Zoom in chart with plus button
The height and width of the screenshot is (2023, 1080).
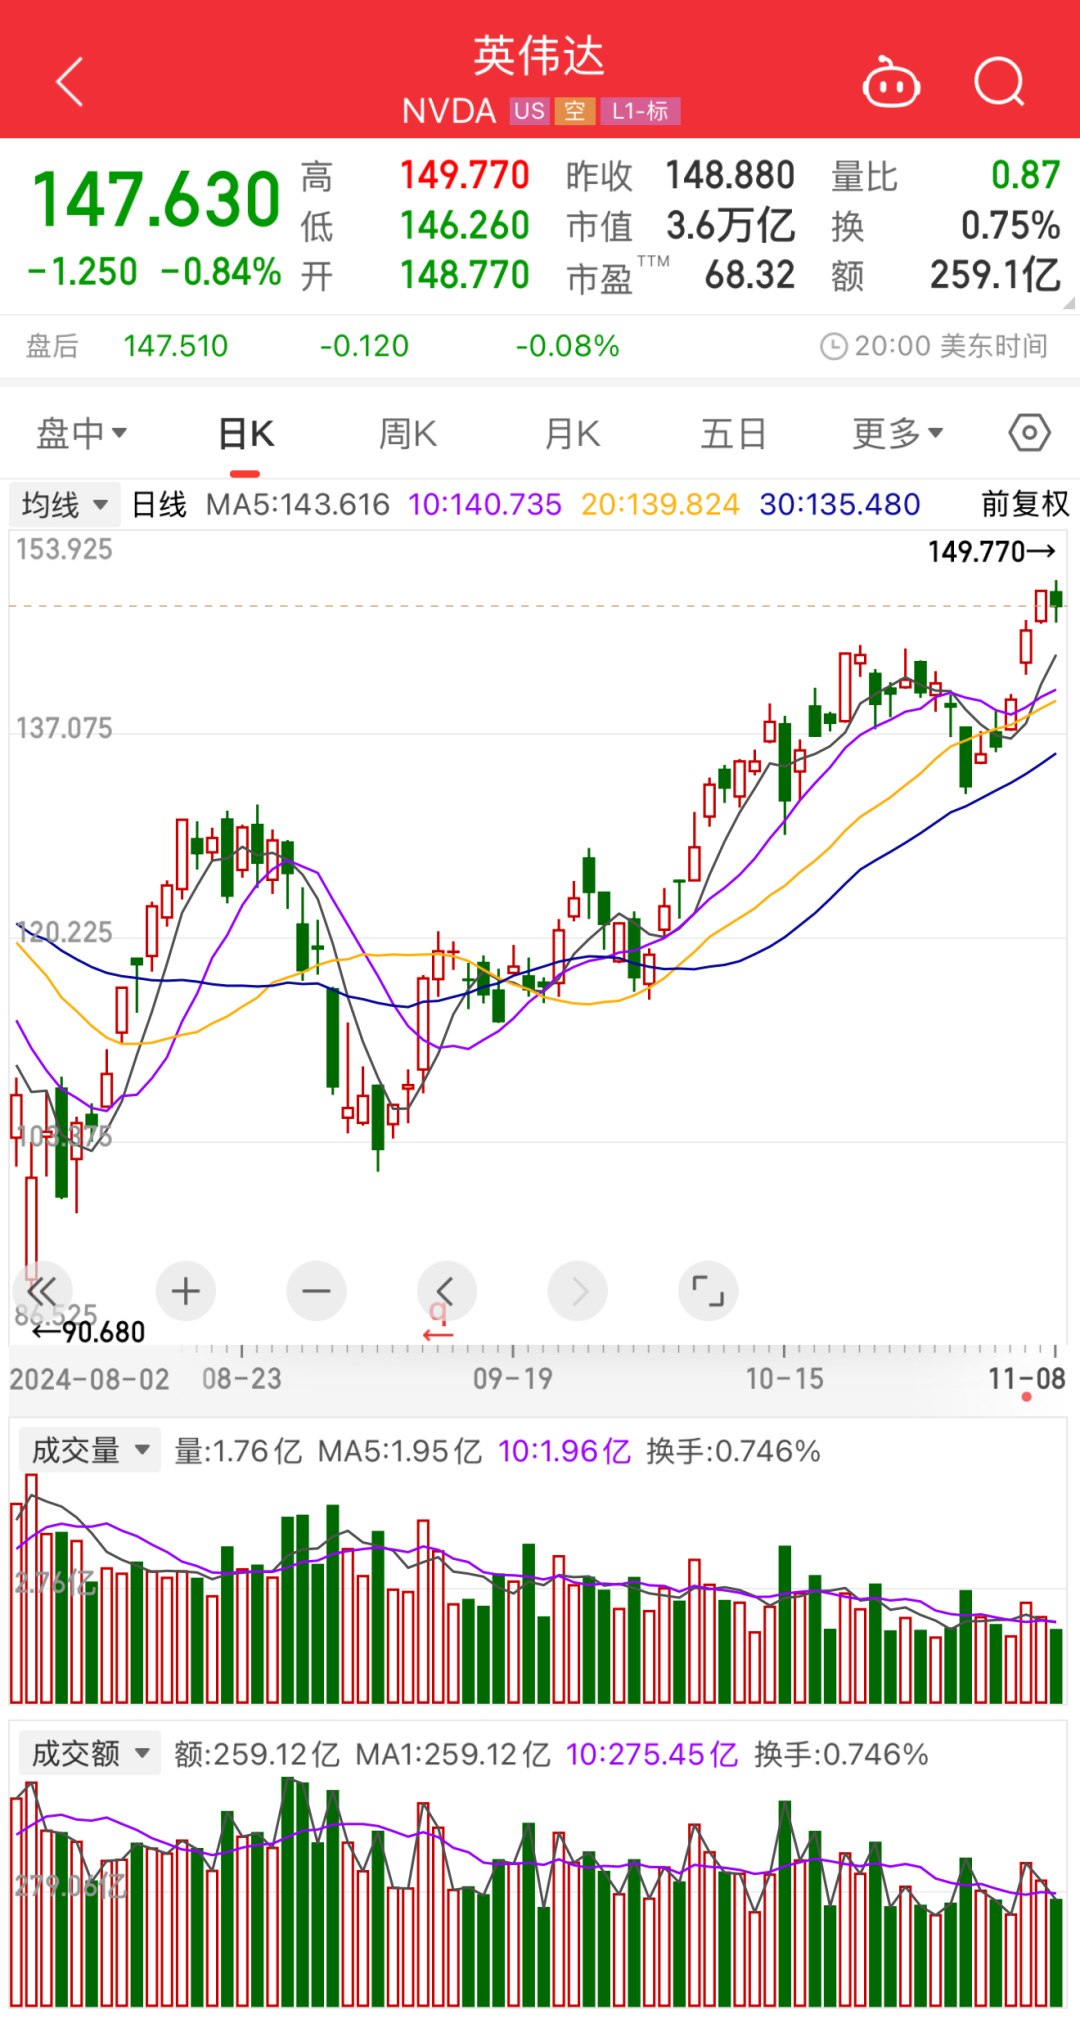point(186,1291)
